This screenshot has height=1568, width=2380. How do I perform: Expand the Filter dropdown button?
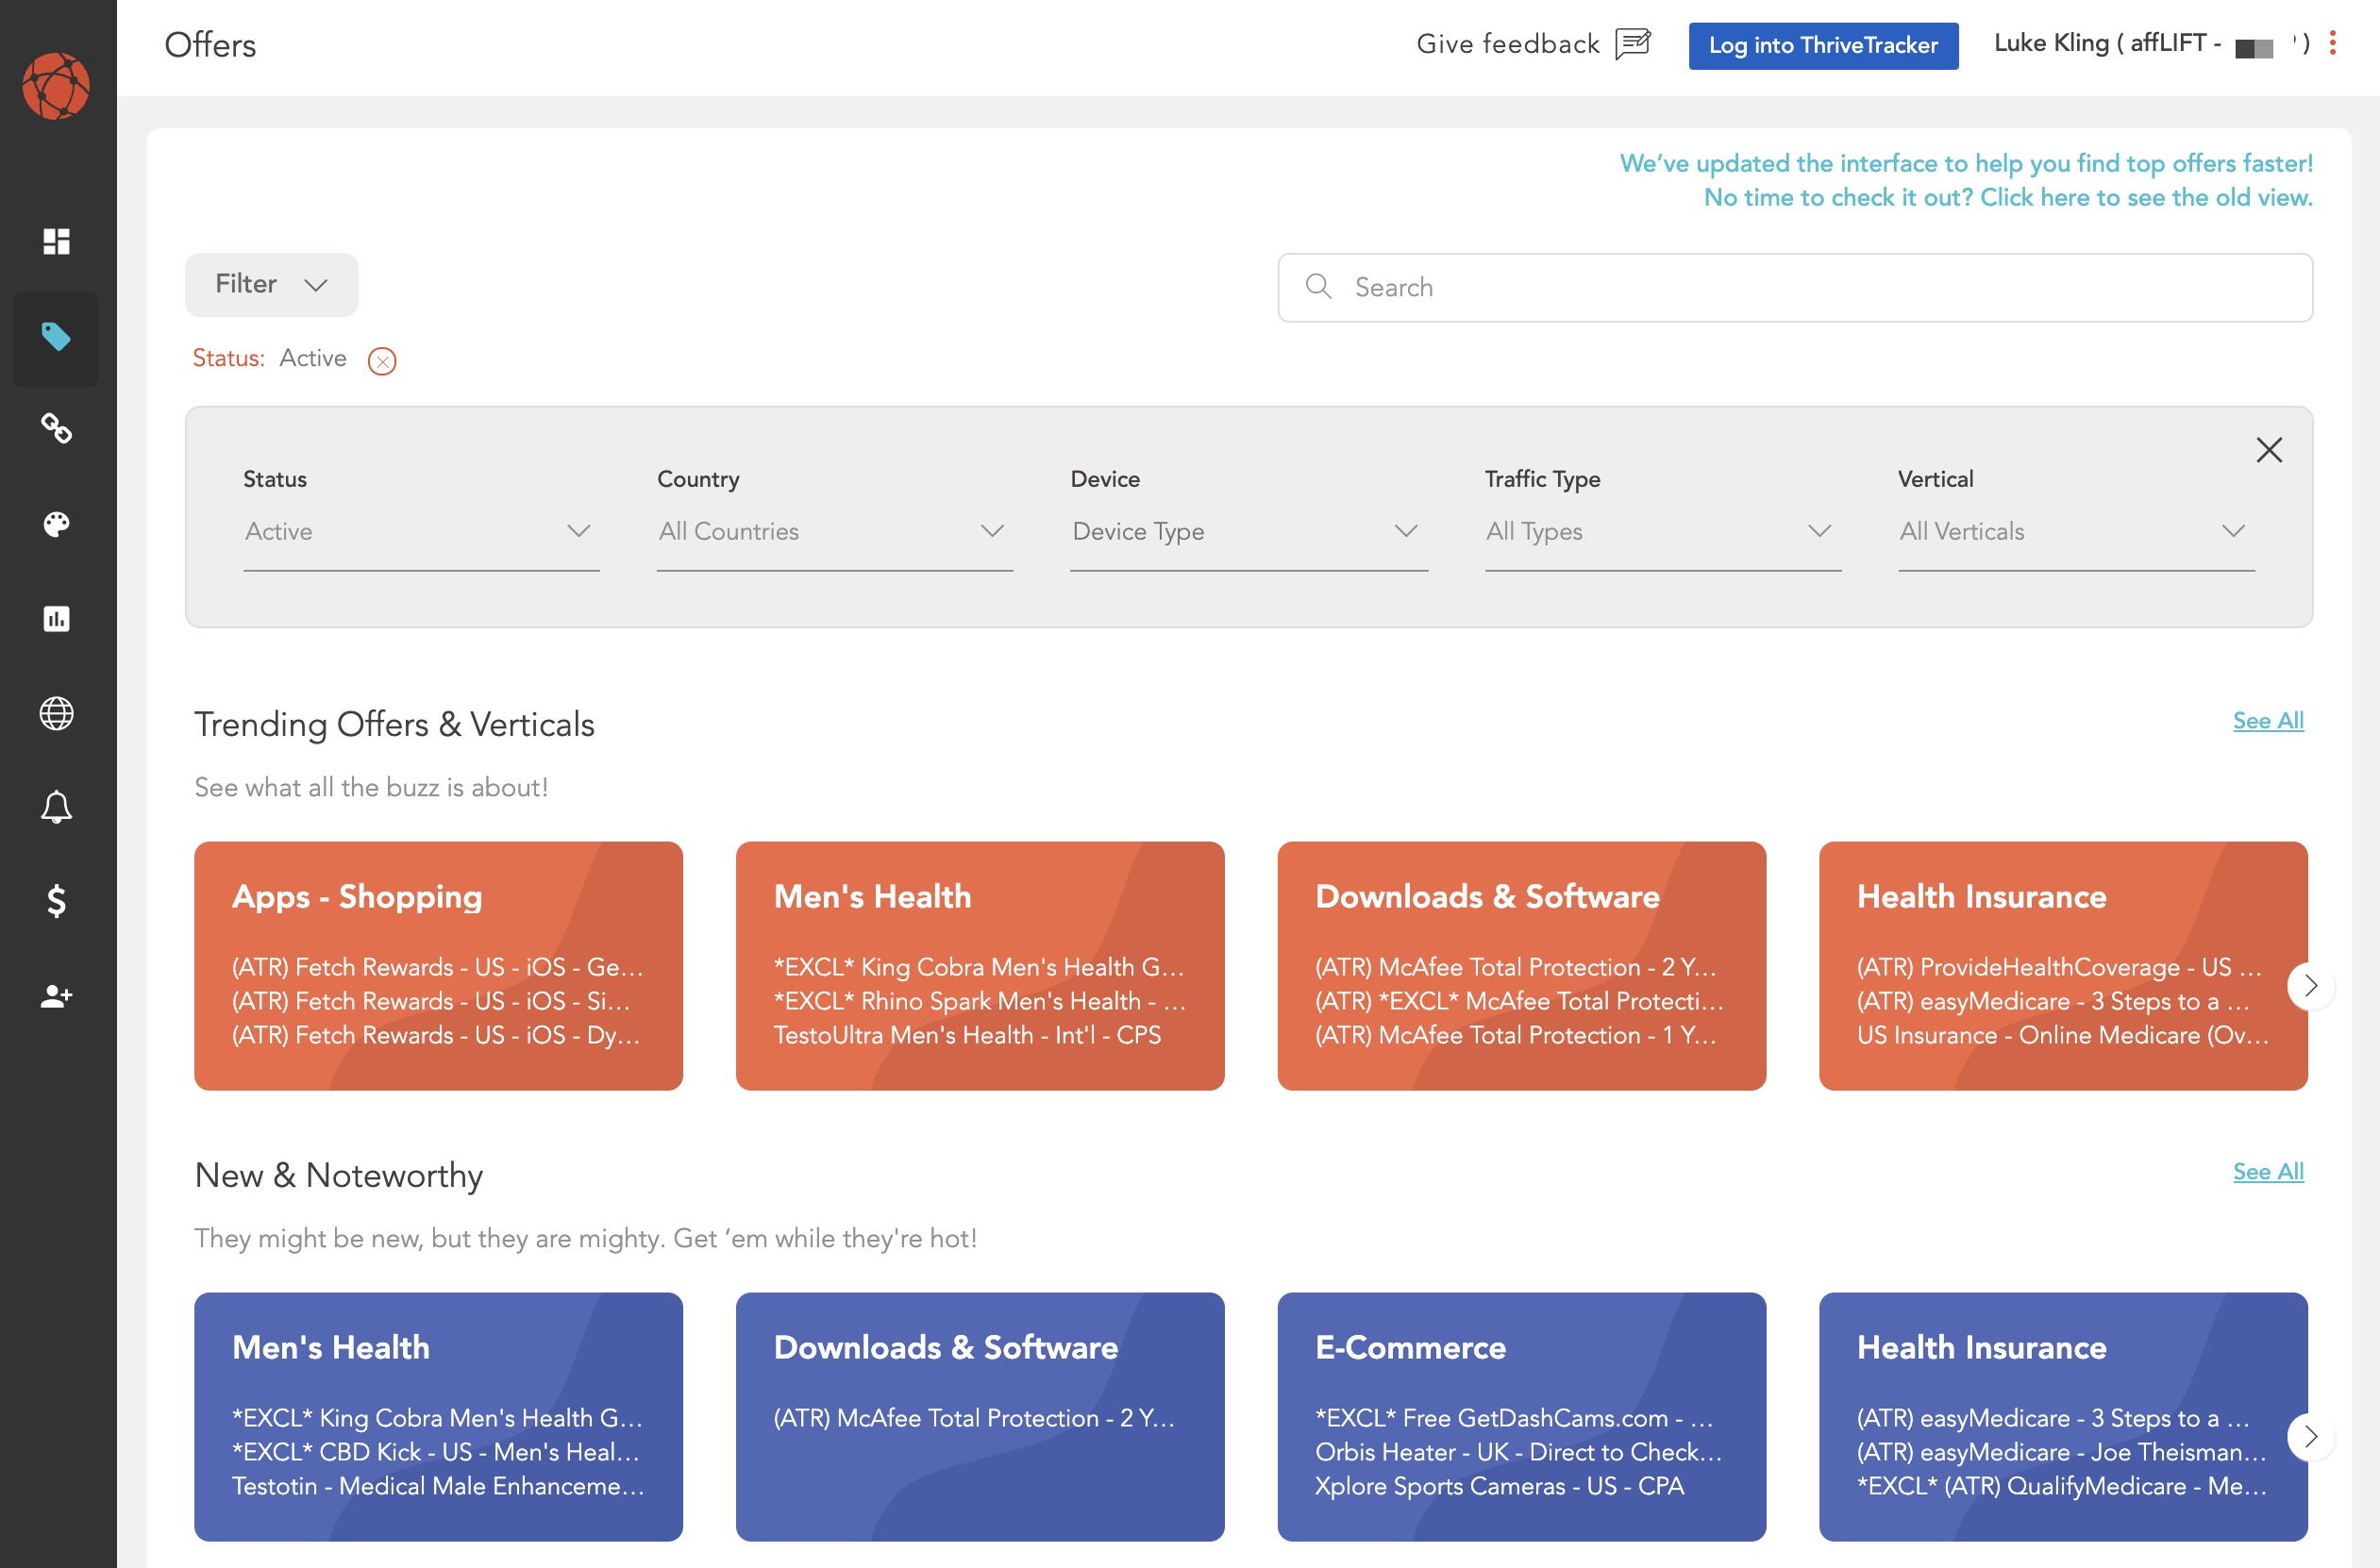click(271, 285)
